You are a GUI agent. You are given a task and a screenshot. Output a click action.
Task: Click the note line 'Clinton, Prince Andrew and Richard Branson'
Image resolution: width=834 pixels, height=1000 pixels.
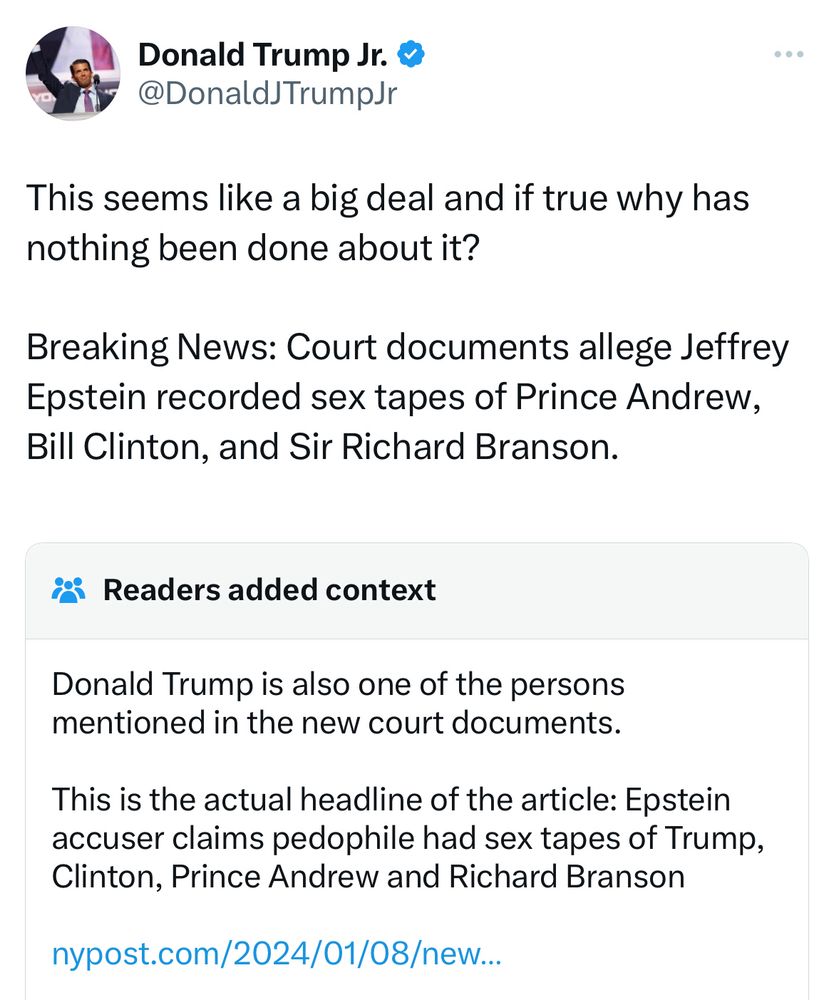pos(368,877)
